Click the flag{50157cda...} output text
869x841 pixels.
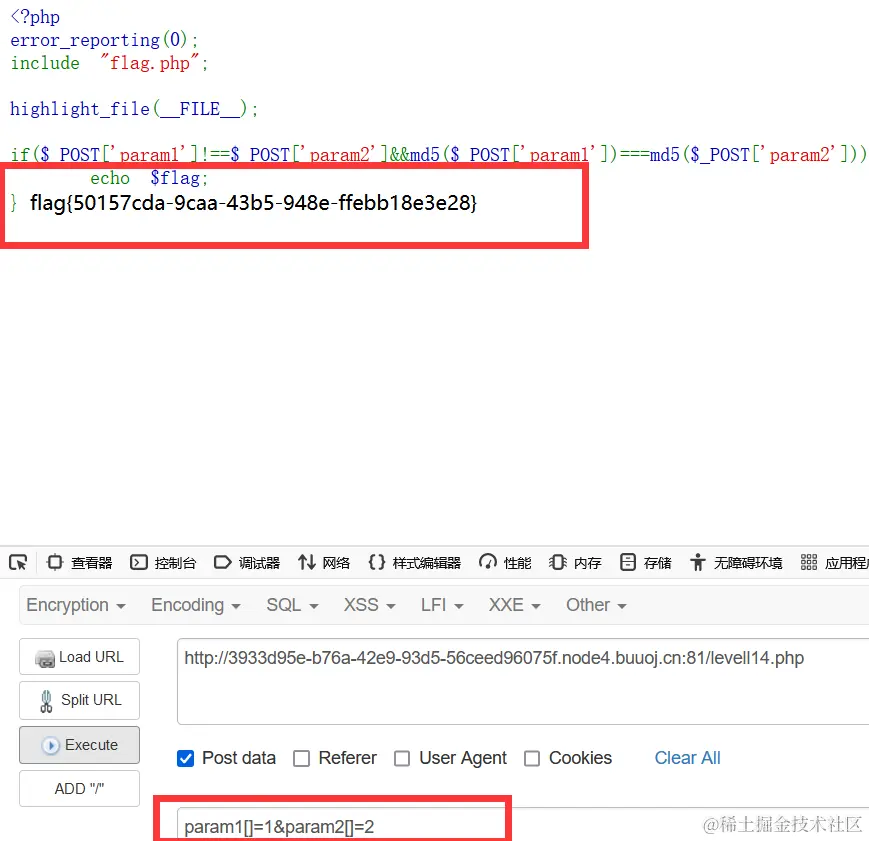tap(253, 203)
